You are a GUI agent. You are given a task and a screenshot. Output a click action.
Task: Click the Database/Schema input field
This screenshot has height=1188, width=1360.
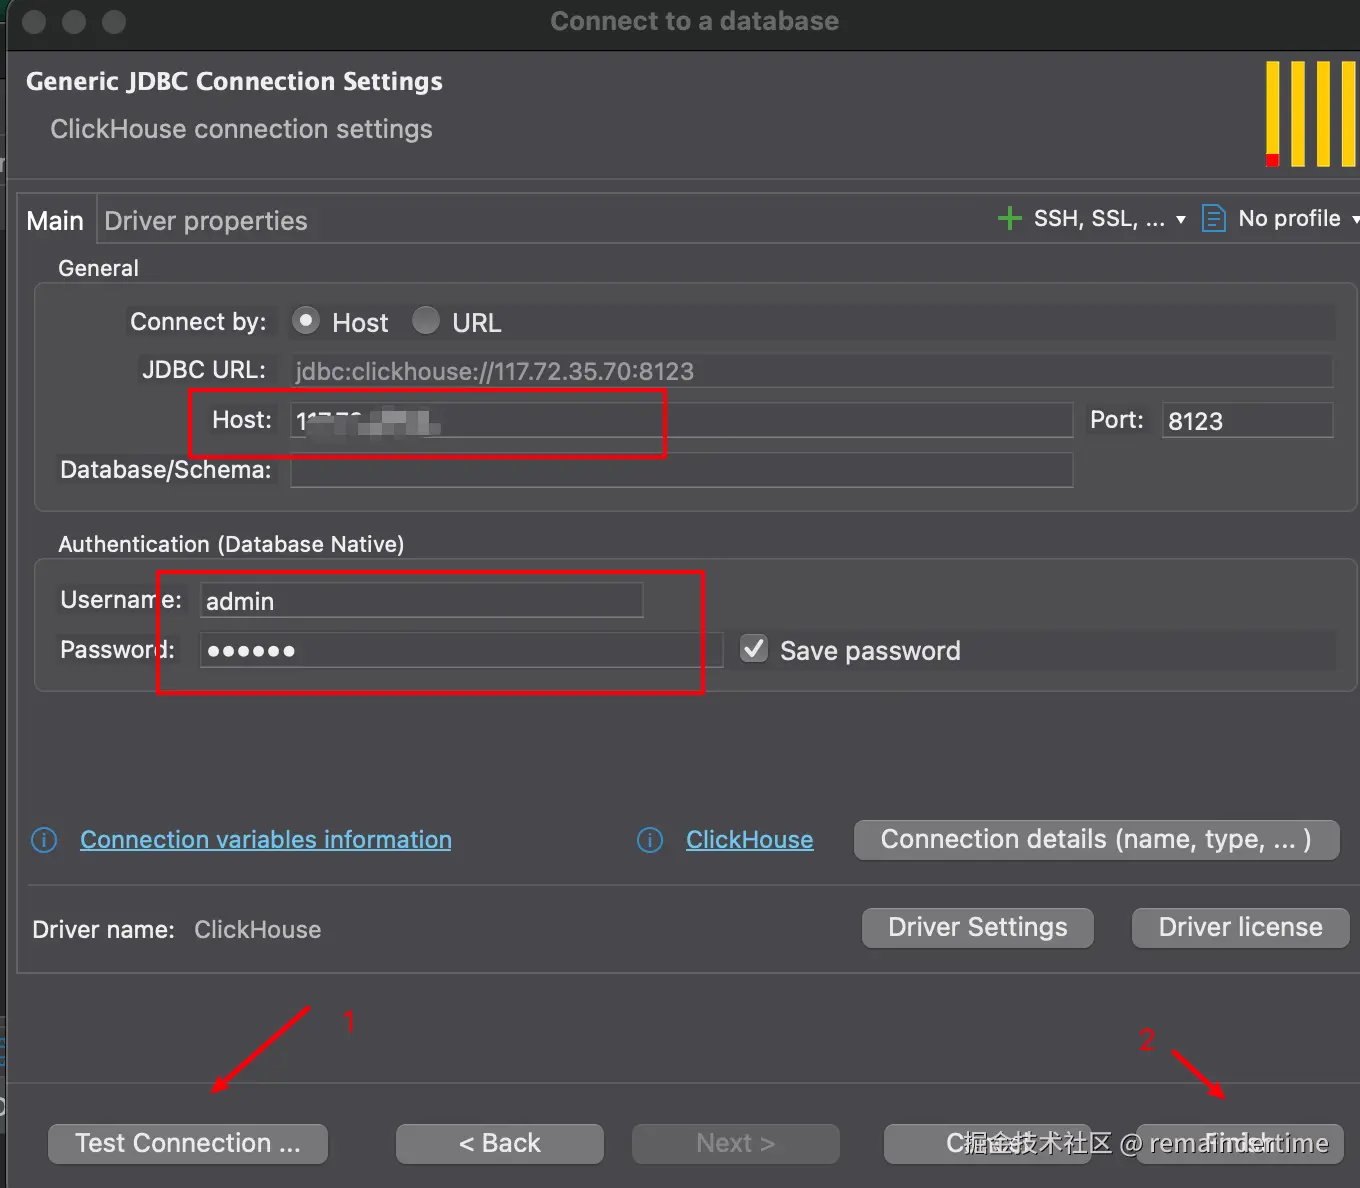point(681,470)
